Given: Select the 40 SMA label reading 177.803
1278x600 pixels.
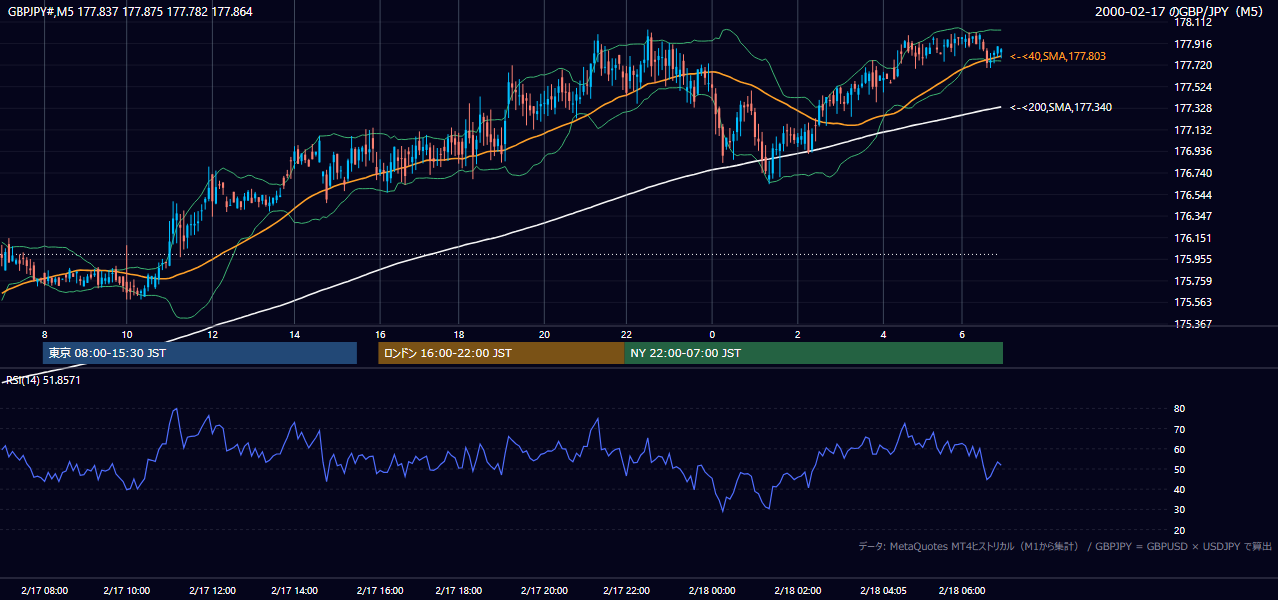Looking at the screenshot, I should click(1058, 57).
